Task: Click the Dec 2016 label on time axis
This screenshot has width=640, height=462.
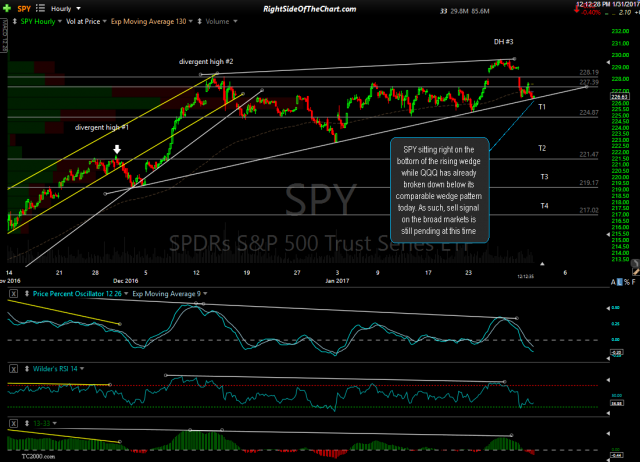Action: [125, 281]
